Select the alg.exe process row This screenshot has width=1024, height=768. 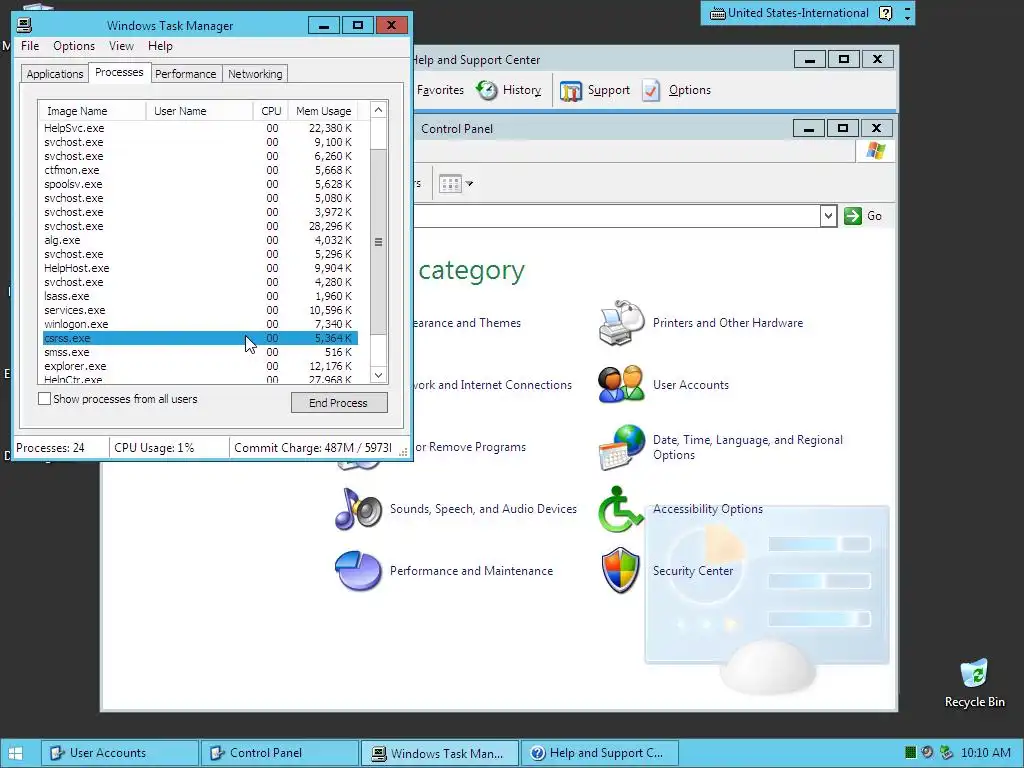coord(200,240)
